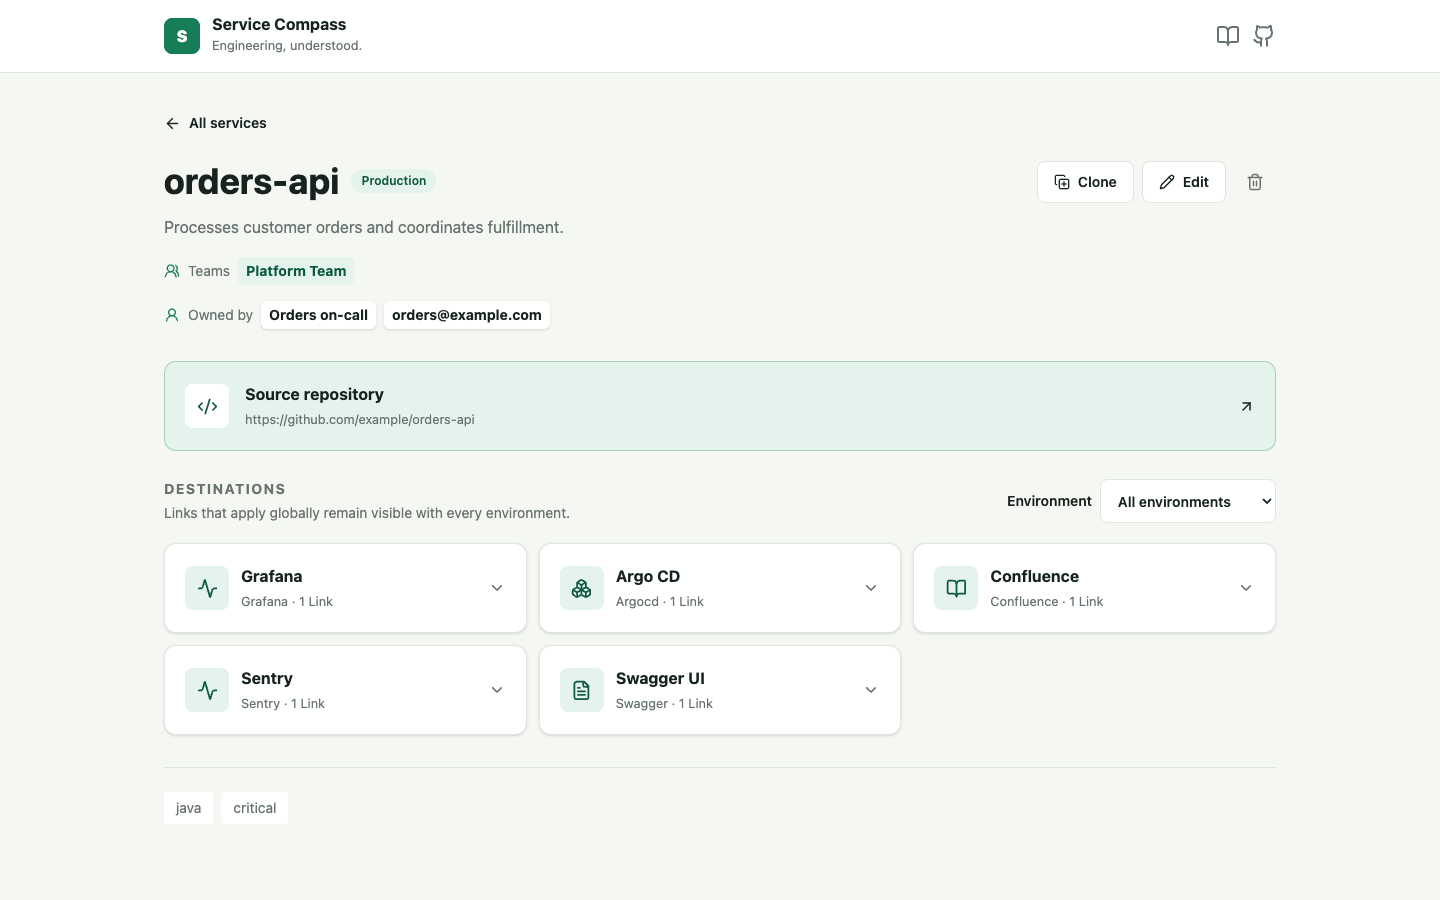Image resolution: width=1440 pixels, height=900 pixels.
Task: Click the green Service Compass logo icon
Action: point(182,36)
